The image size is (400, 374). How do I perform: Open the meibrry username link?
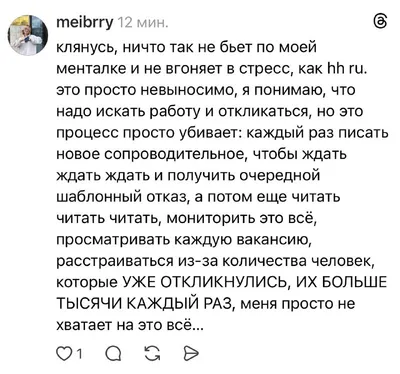coord(85,23)
